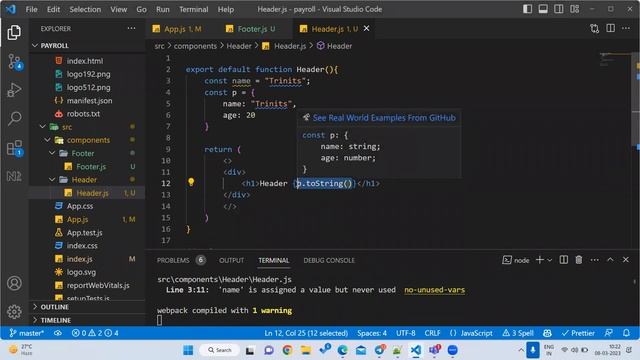This screenshot has height=360, width=640.
Task: Show code actions lightbulb on line 12
Action: pyautogui.click(x=191, y=182)
